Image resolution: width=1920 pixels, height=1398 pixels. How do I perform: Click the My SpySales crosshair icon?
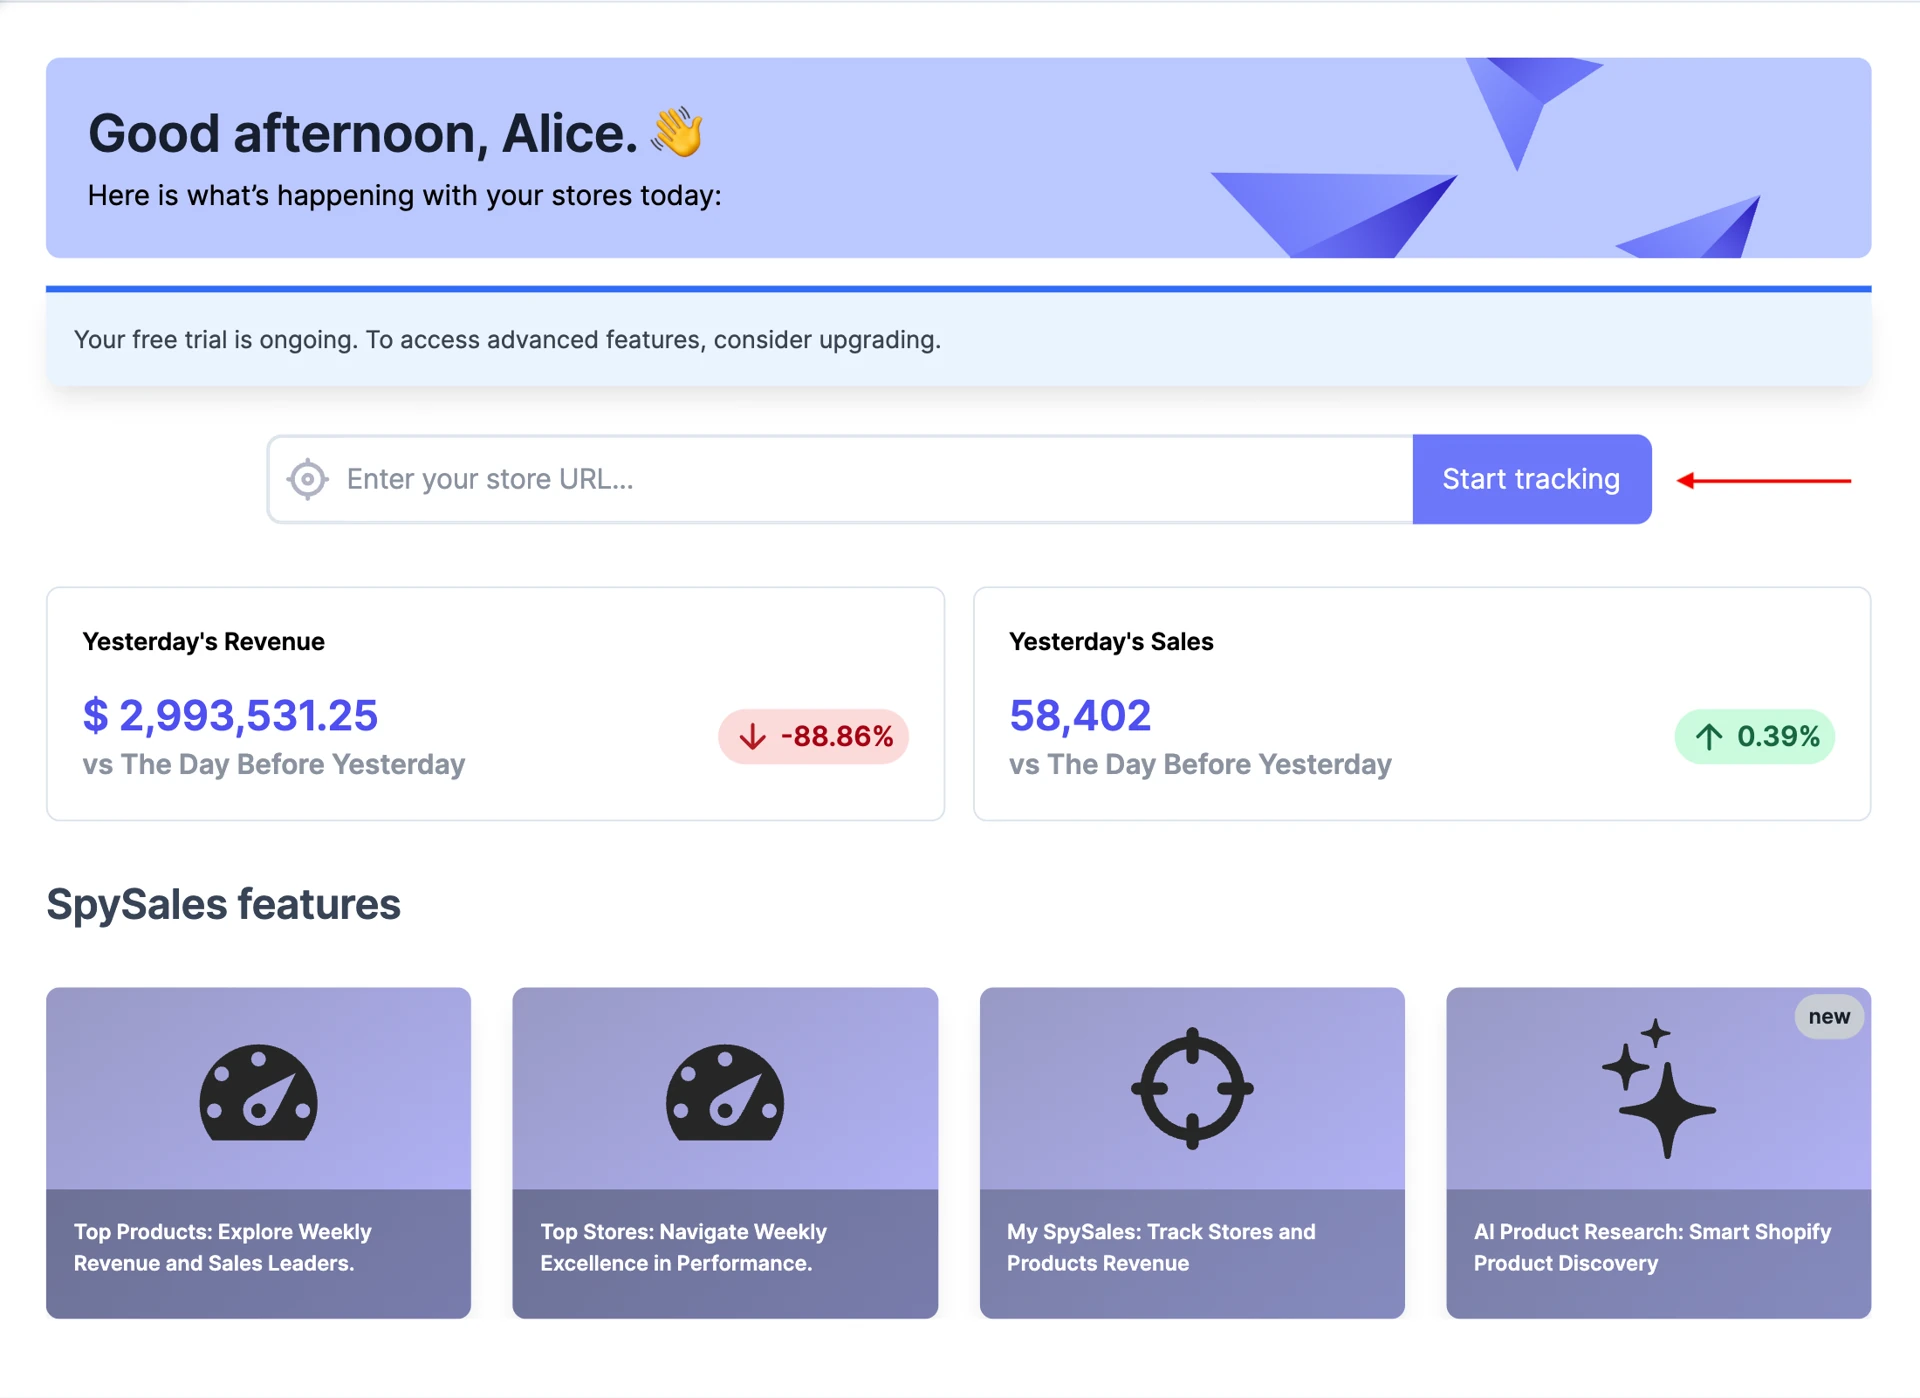pos(1192,1088)
